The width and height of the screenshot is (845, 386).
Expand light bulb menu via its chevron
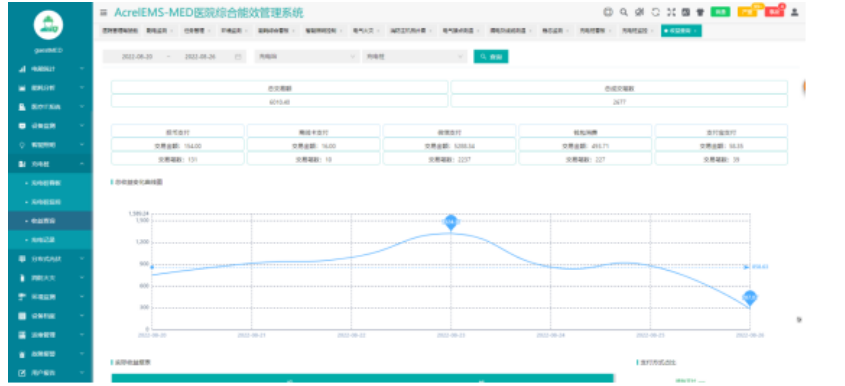pos(82,145)
